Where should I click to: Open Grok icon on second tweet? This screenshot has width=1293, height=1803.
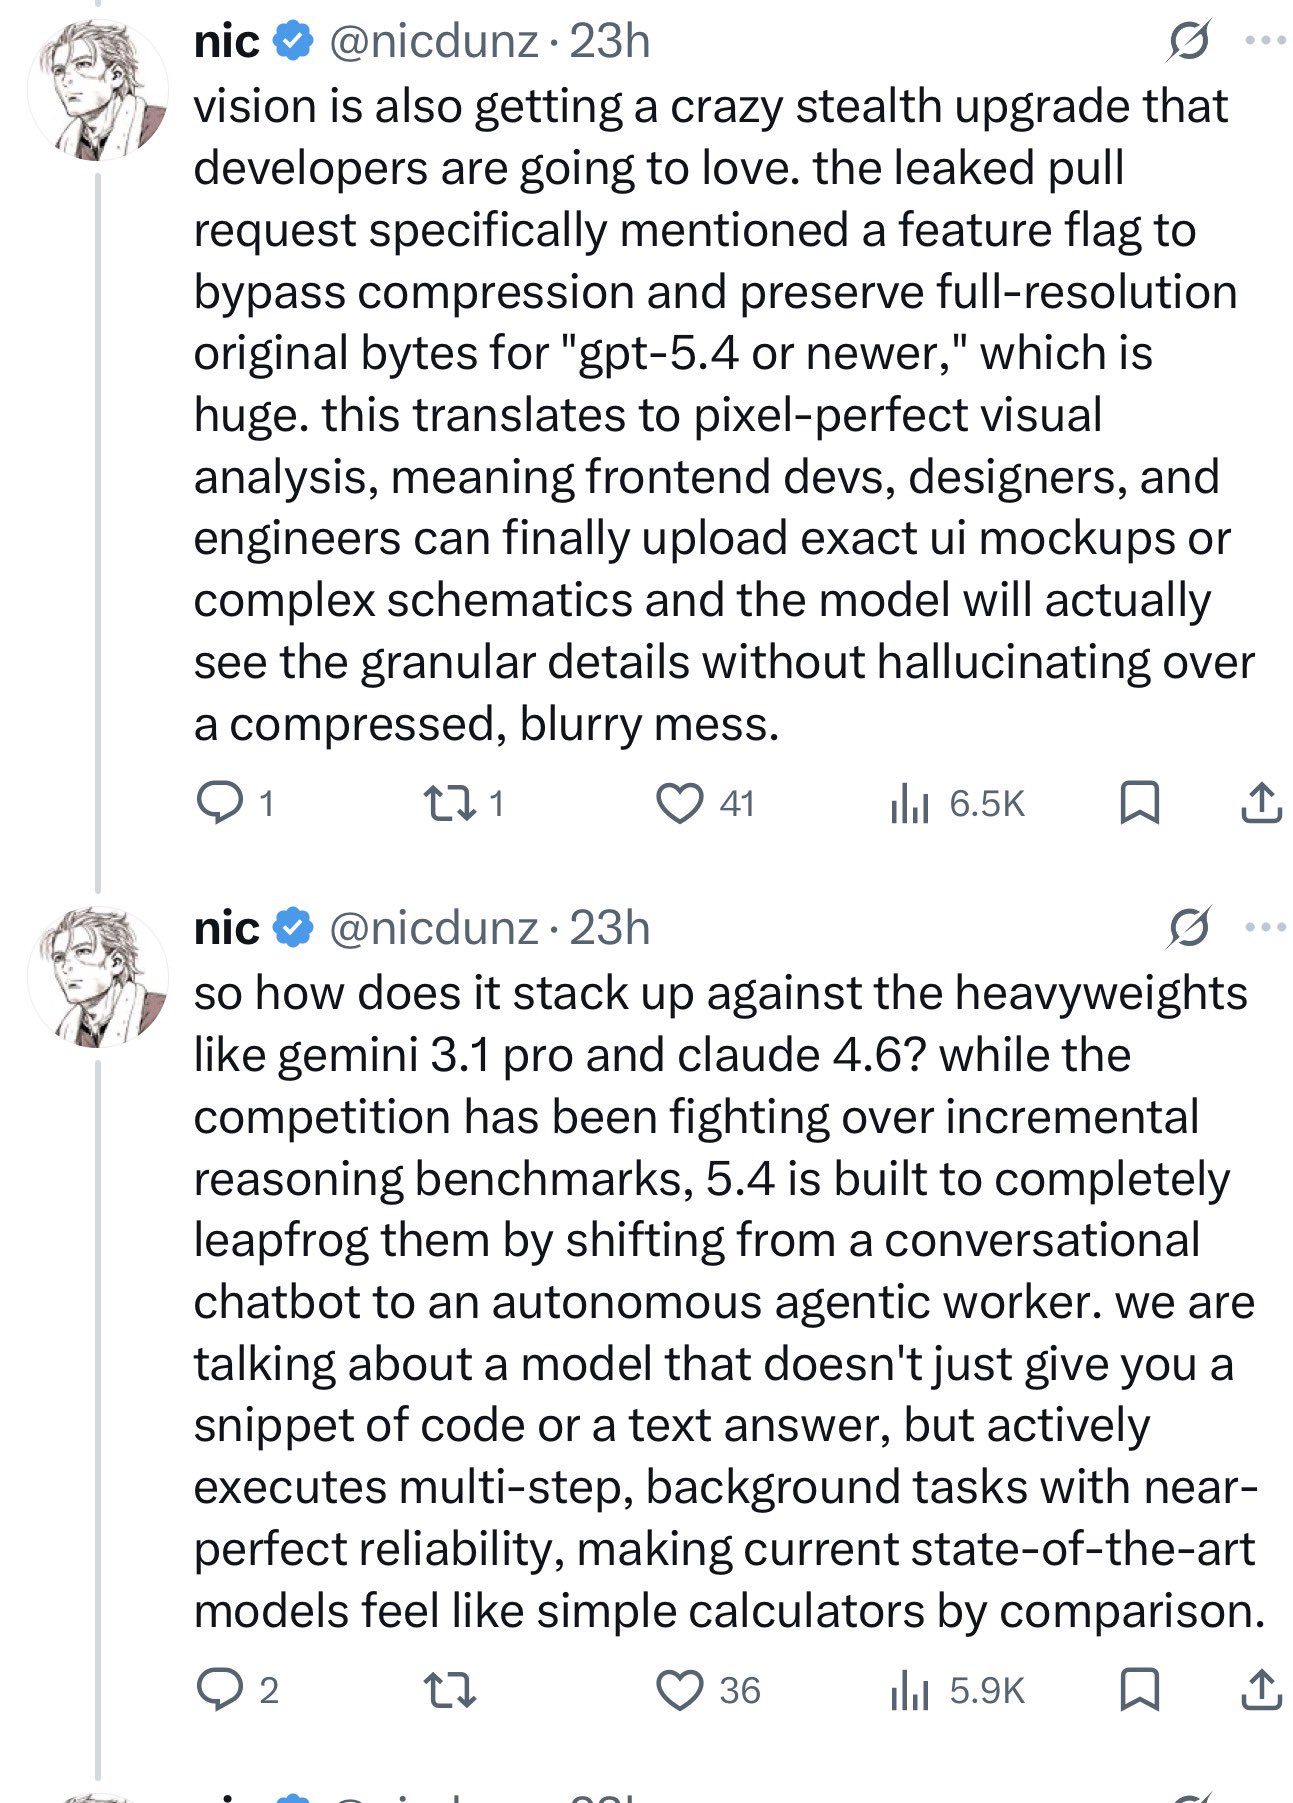tap(1188, 928)
